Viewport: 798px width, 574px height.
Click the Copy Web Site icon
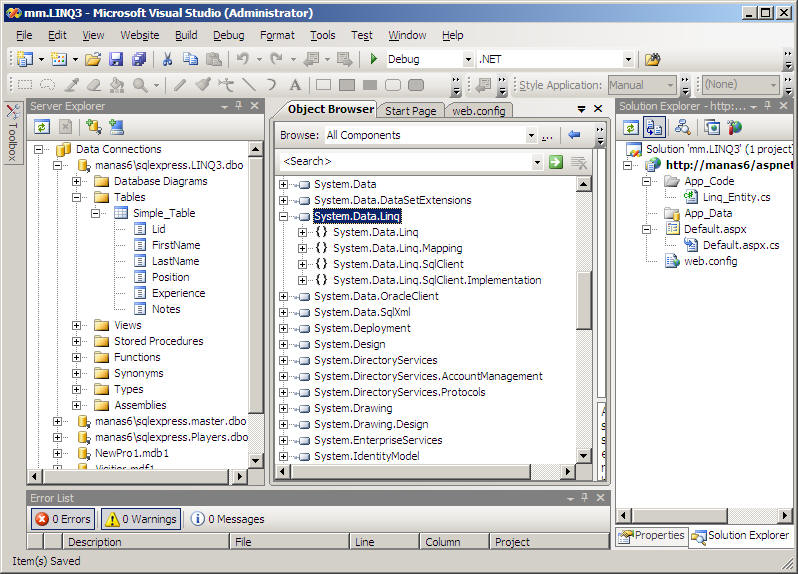tap(712, 127)
